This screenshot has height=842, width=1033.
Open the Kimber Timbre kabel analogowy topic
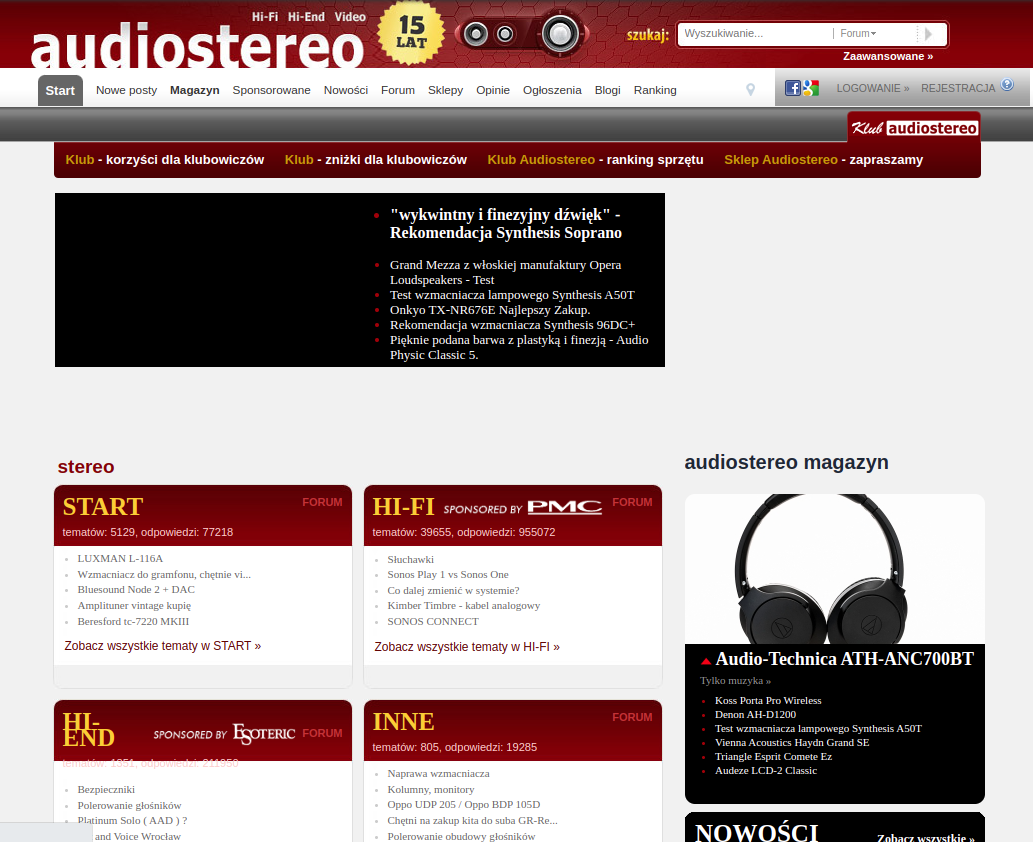tap(464, 605)
